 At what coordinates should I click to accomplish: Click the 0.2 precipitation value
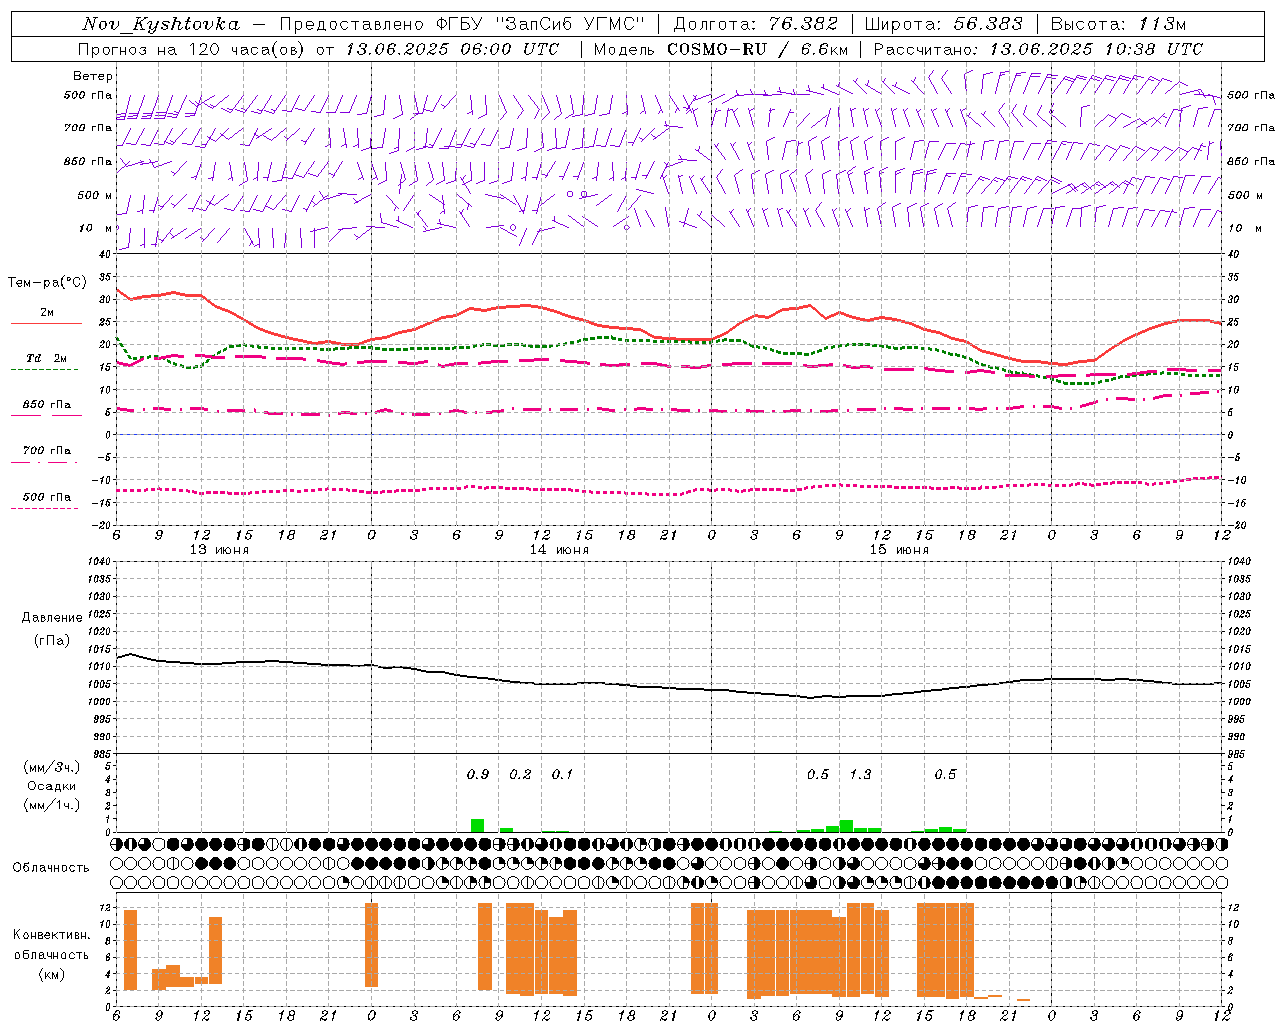(520, 775)
